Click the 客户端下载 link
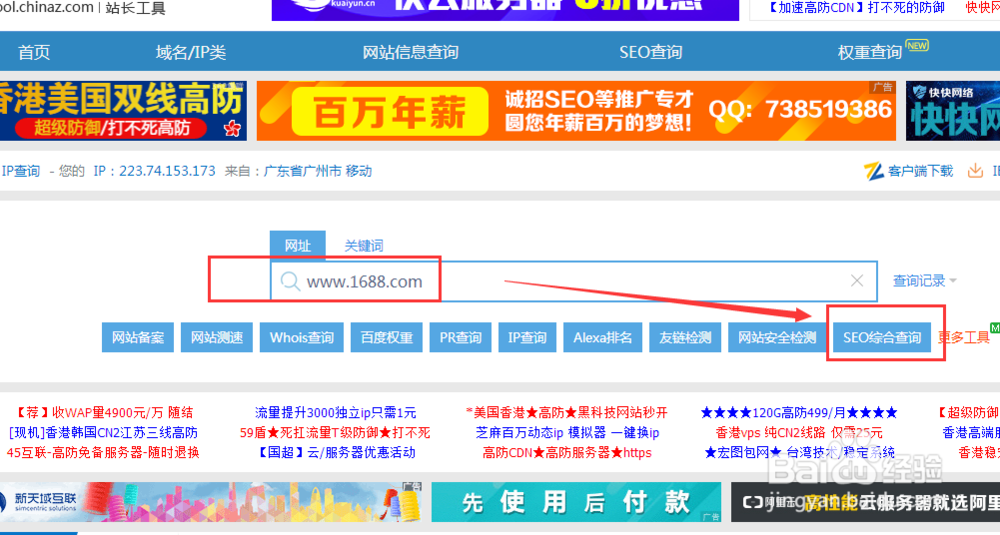 click(920, 171)
